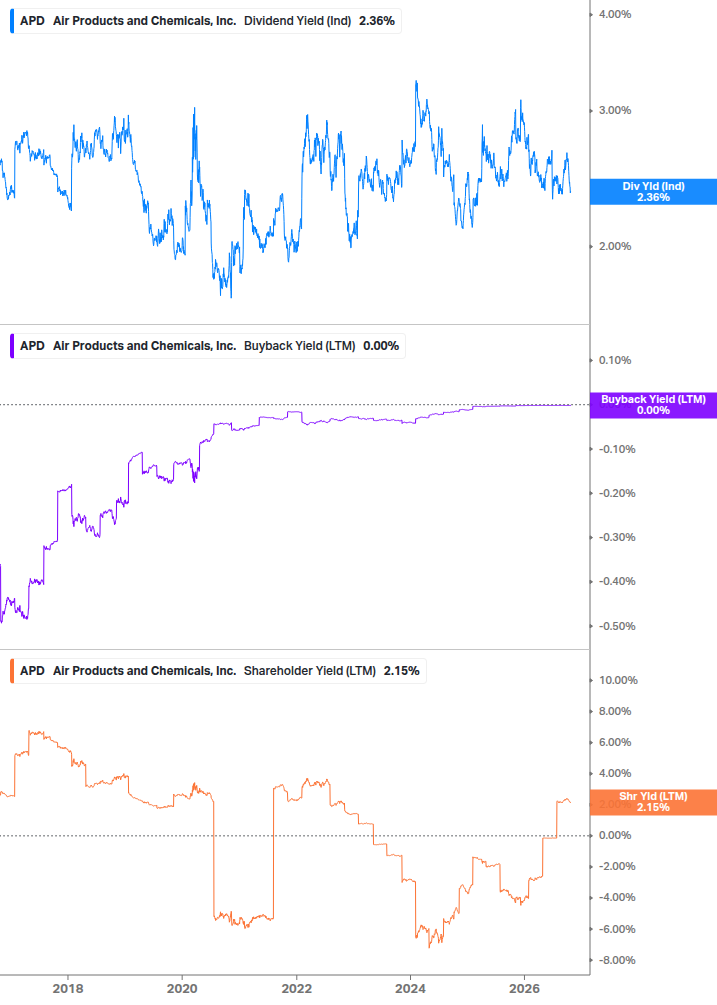Click the -0.30% label on the buyback yield axis
The width and height of the screenshot is (717, 1005).
click(617, 537)
